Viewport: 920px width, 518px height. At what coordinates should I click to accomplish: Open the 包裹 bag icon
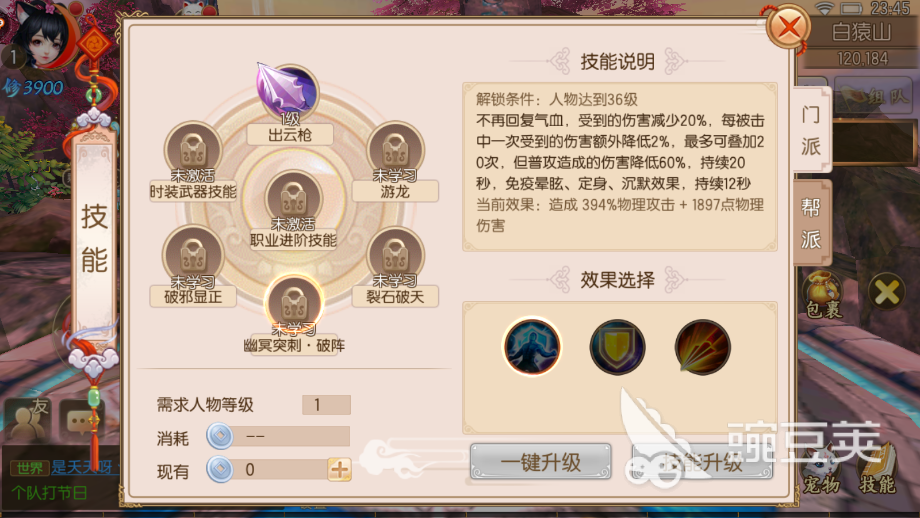[x=823, y=294]
